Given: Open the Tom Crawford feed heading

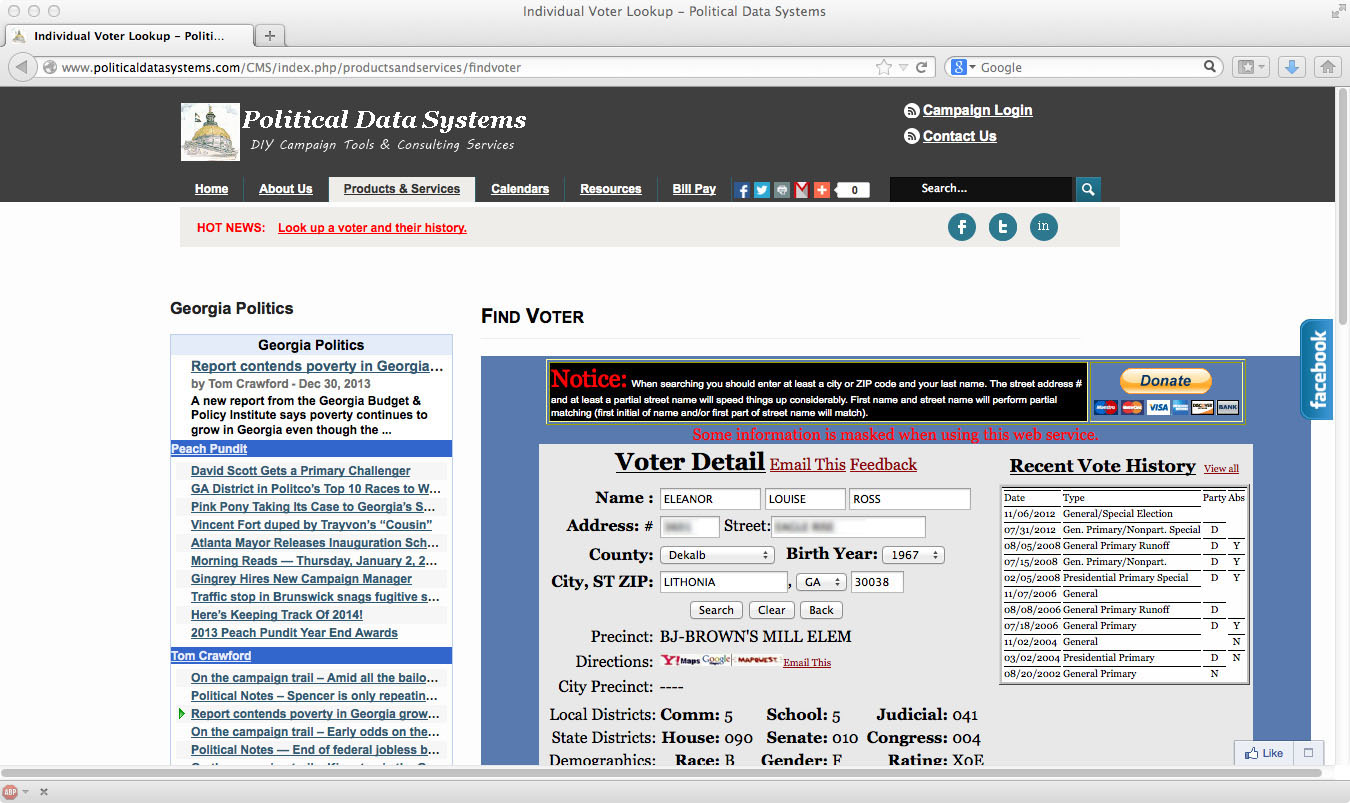Looking at the screenshot, I should pyautogui.click(x=211, y=656).
